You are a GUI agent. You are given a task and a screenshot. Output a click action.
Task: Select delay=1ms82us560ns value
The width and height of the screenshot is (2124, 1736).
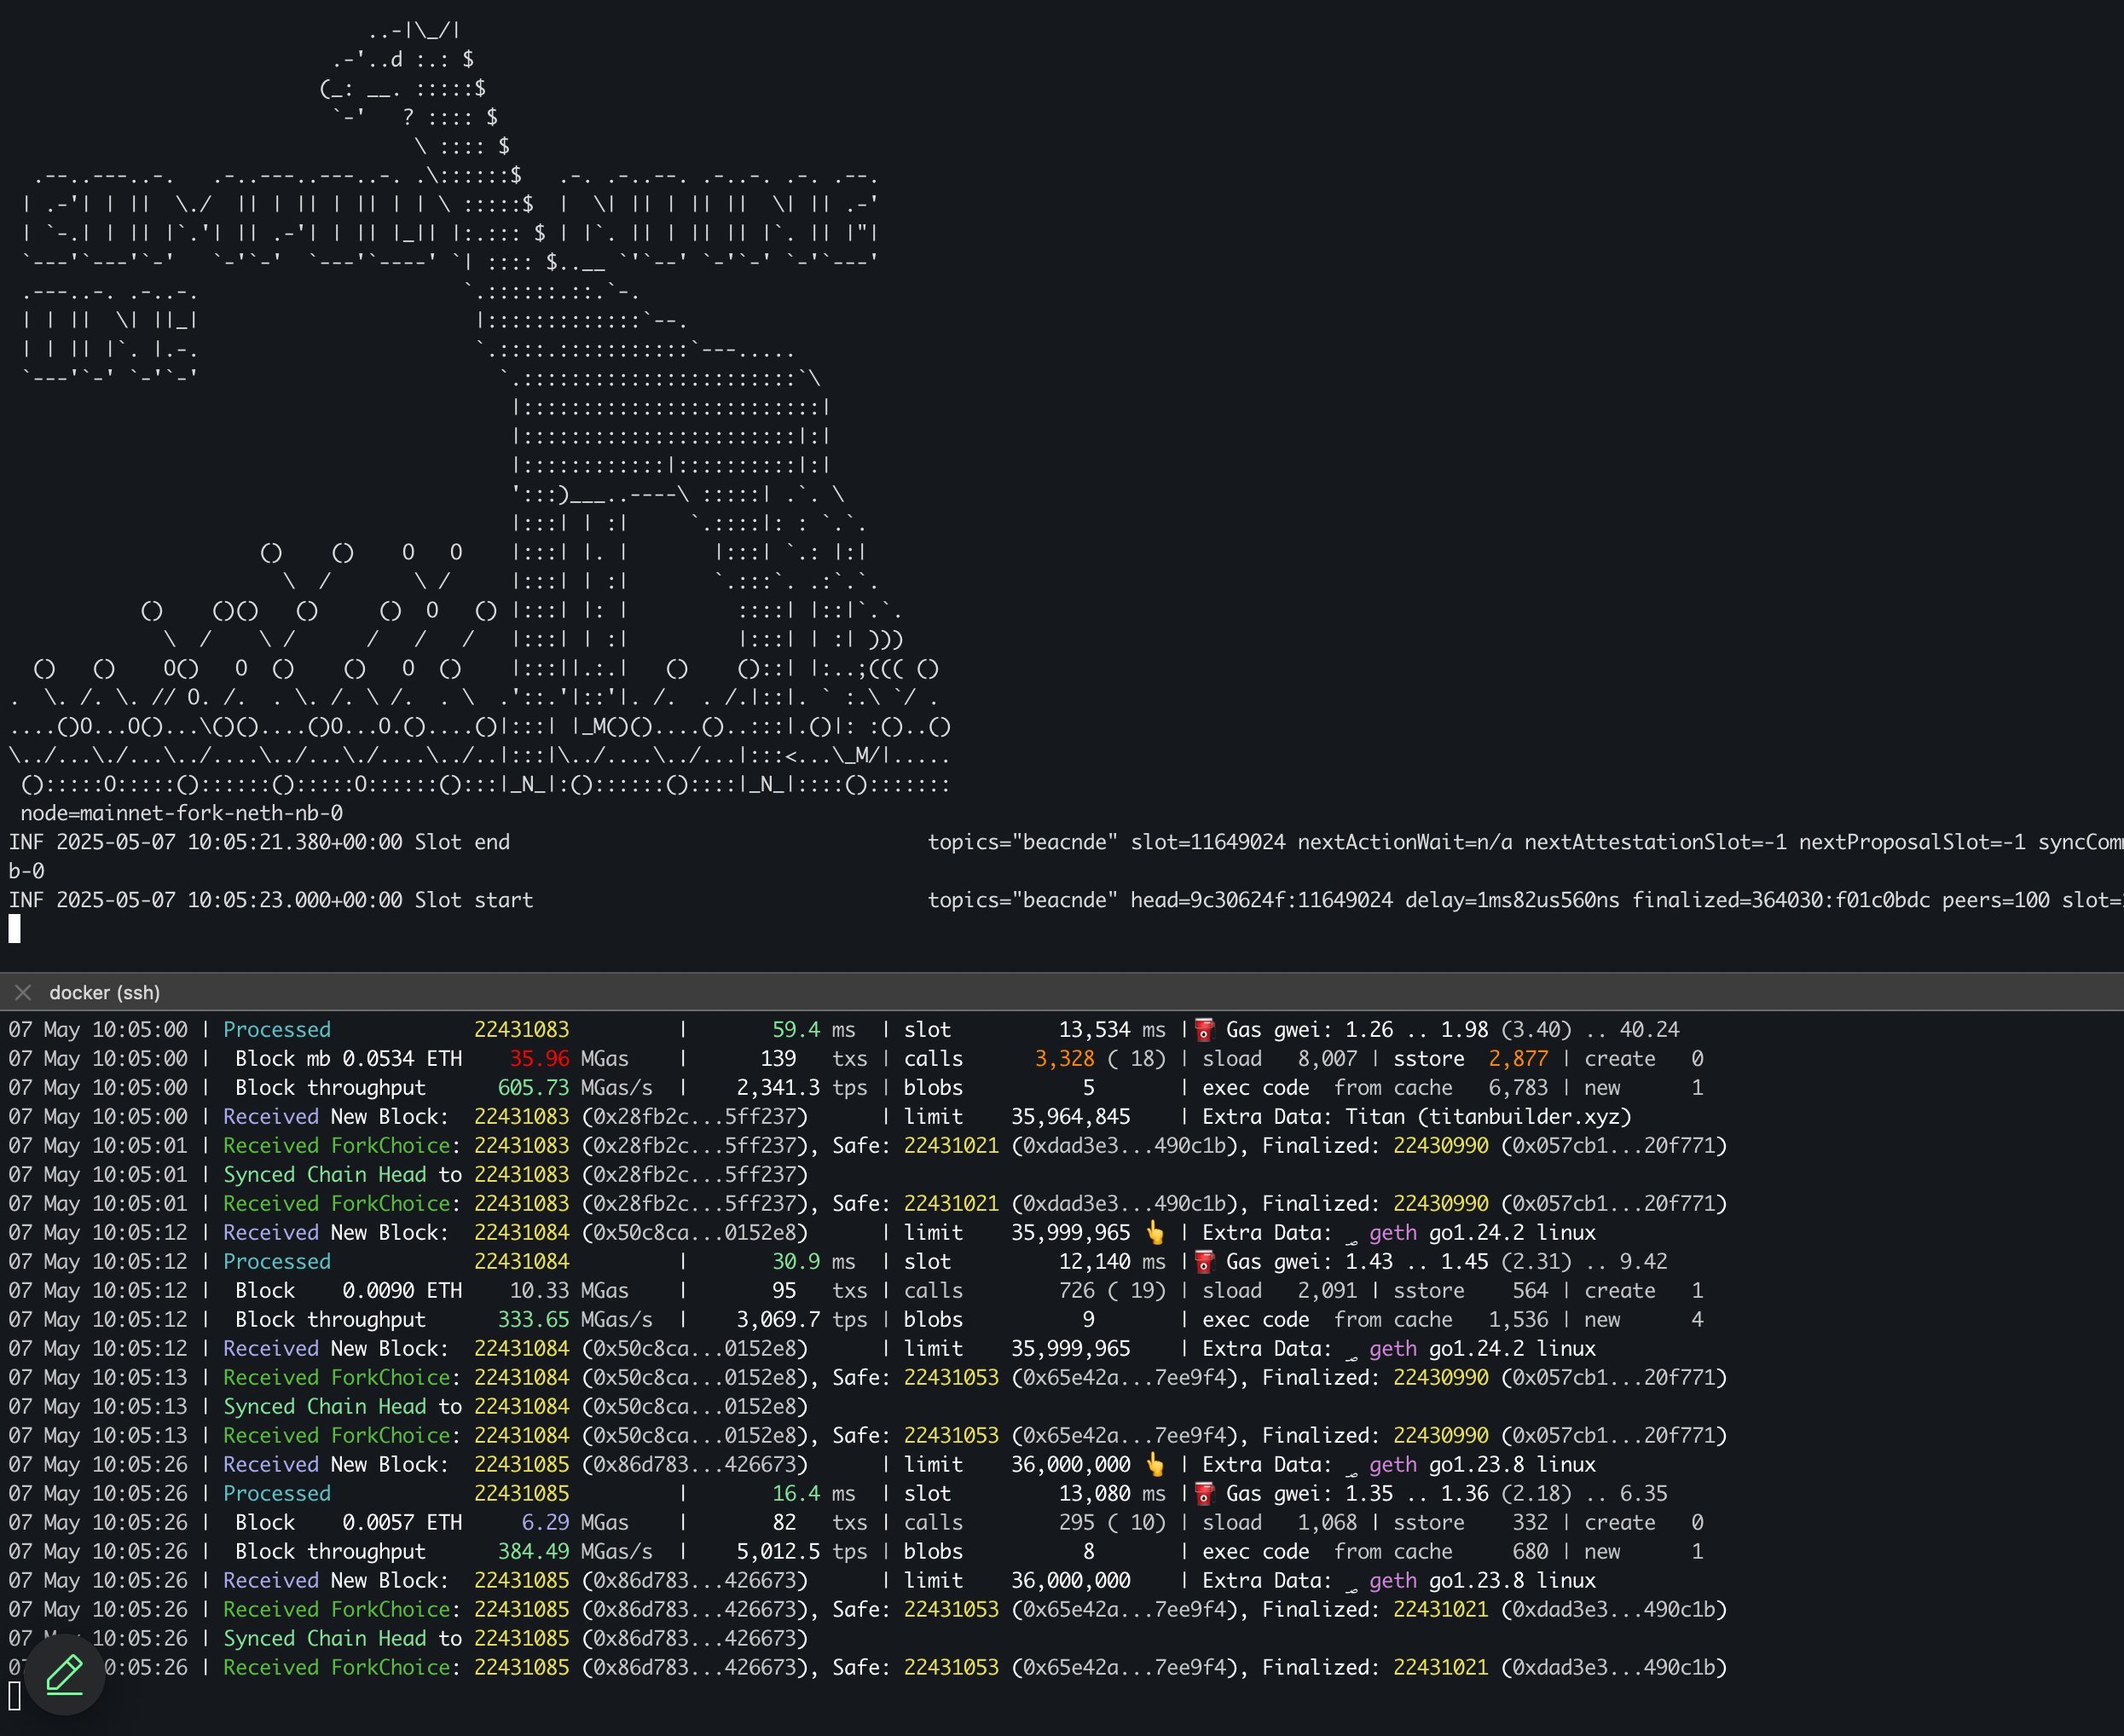pos(1512,900)
